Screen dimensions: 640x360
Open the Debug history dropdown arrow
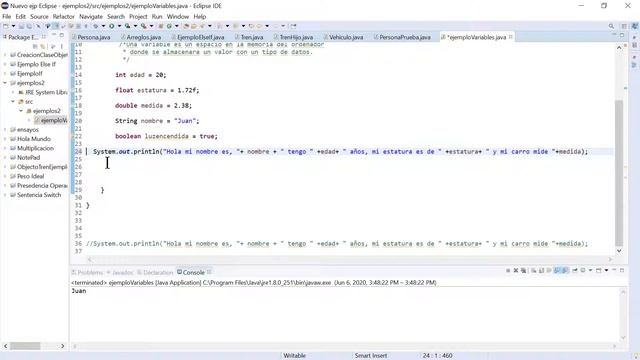(103, 26)
